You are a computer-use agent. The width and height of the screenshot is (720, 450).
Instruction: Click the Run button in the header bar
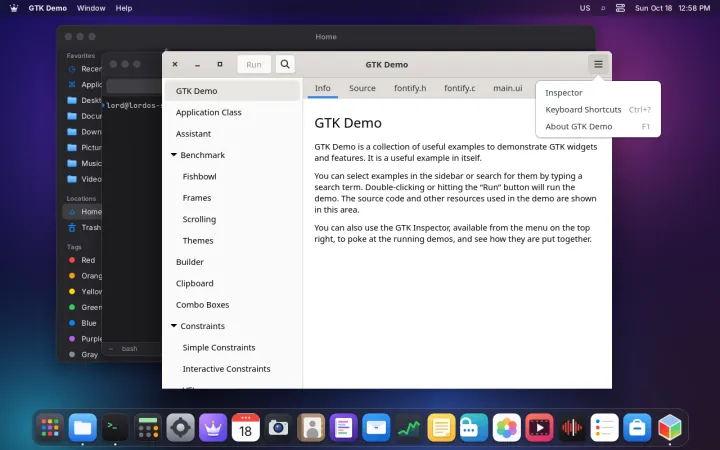coord(254,64)
